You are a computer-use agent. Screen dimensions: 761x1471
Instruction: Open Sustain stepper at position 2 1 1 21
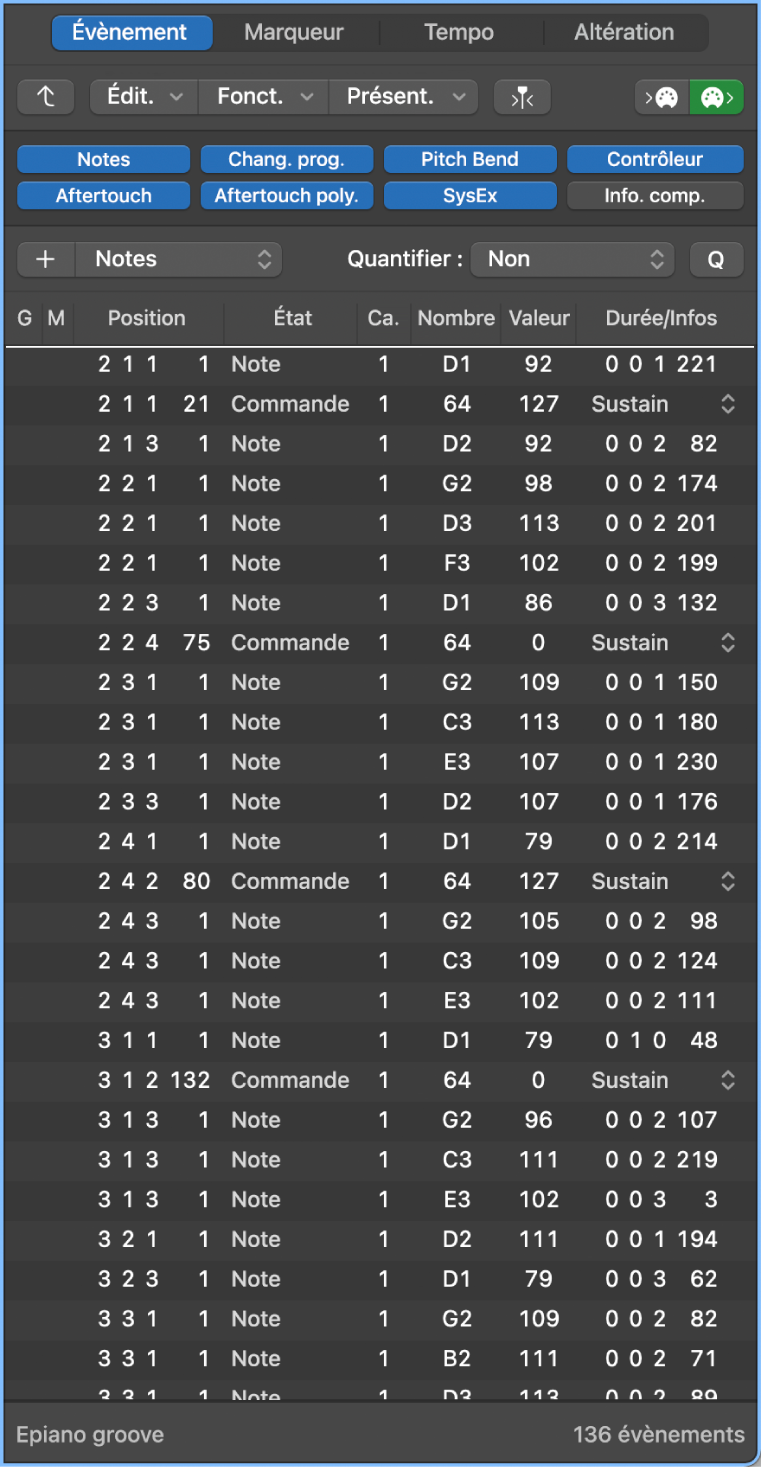728,404
